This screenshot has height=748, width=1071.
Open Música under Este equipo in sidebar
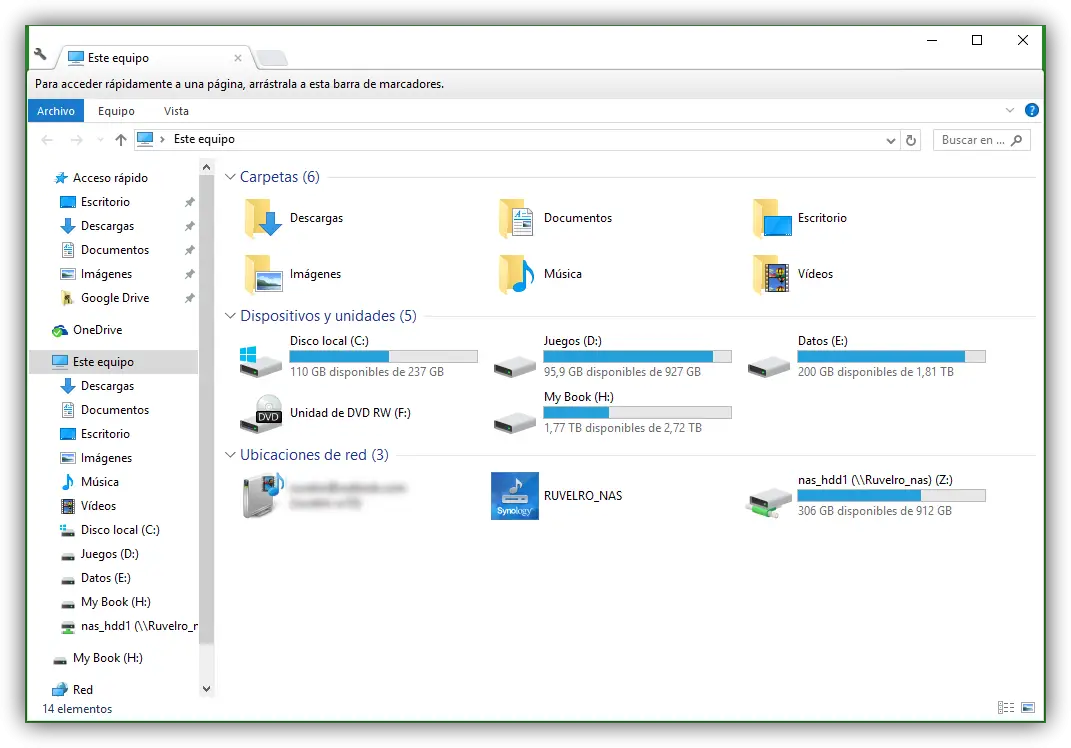[x=100, y=482]
